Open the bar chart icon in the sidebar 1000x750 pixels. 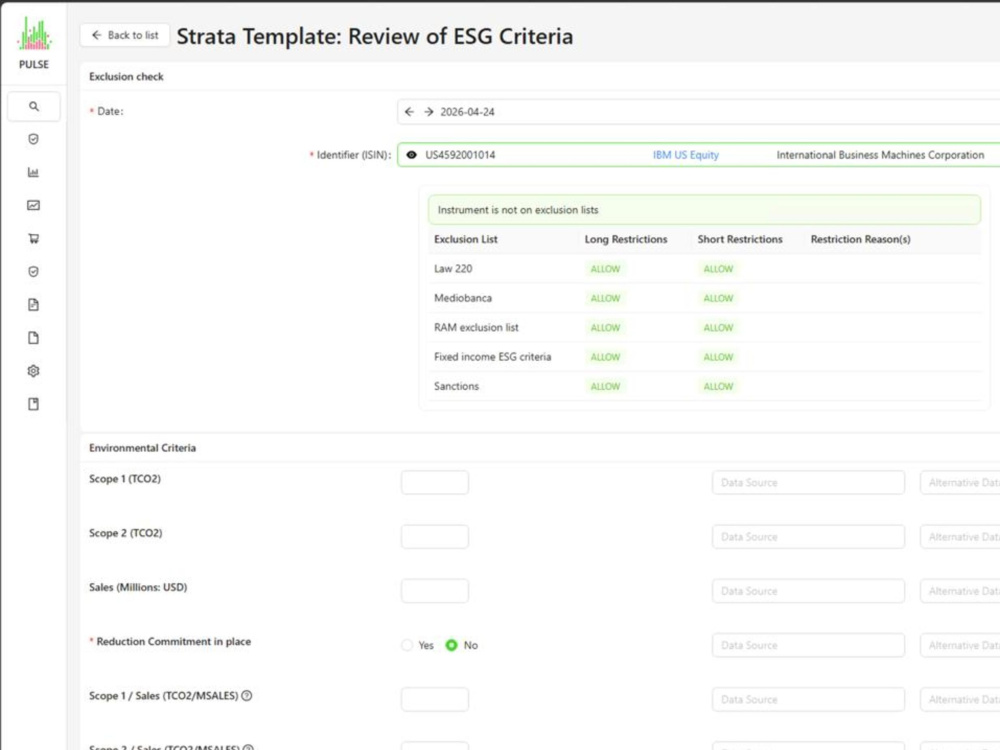(34, 172)
